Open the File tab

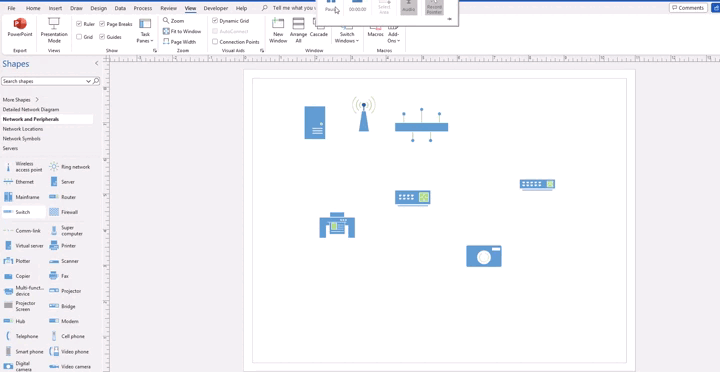pyautogui.click(x=11, y=8)
